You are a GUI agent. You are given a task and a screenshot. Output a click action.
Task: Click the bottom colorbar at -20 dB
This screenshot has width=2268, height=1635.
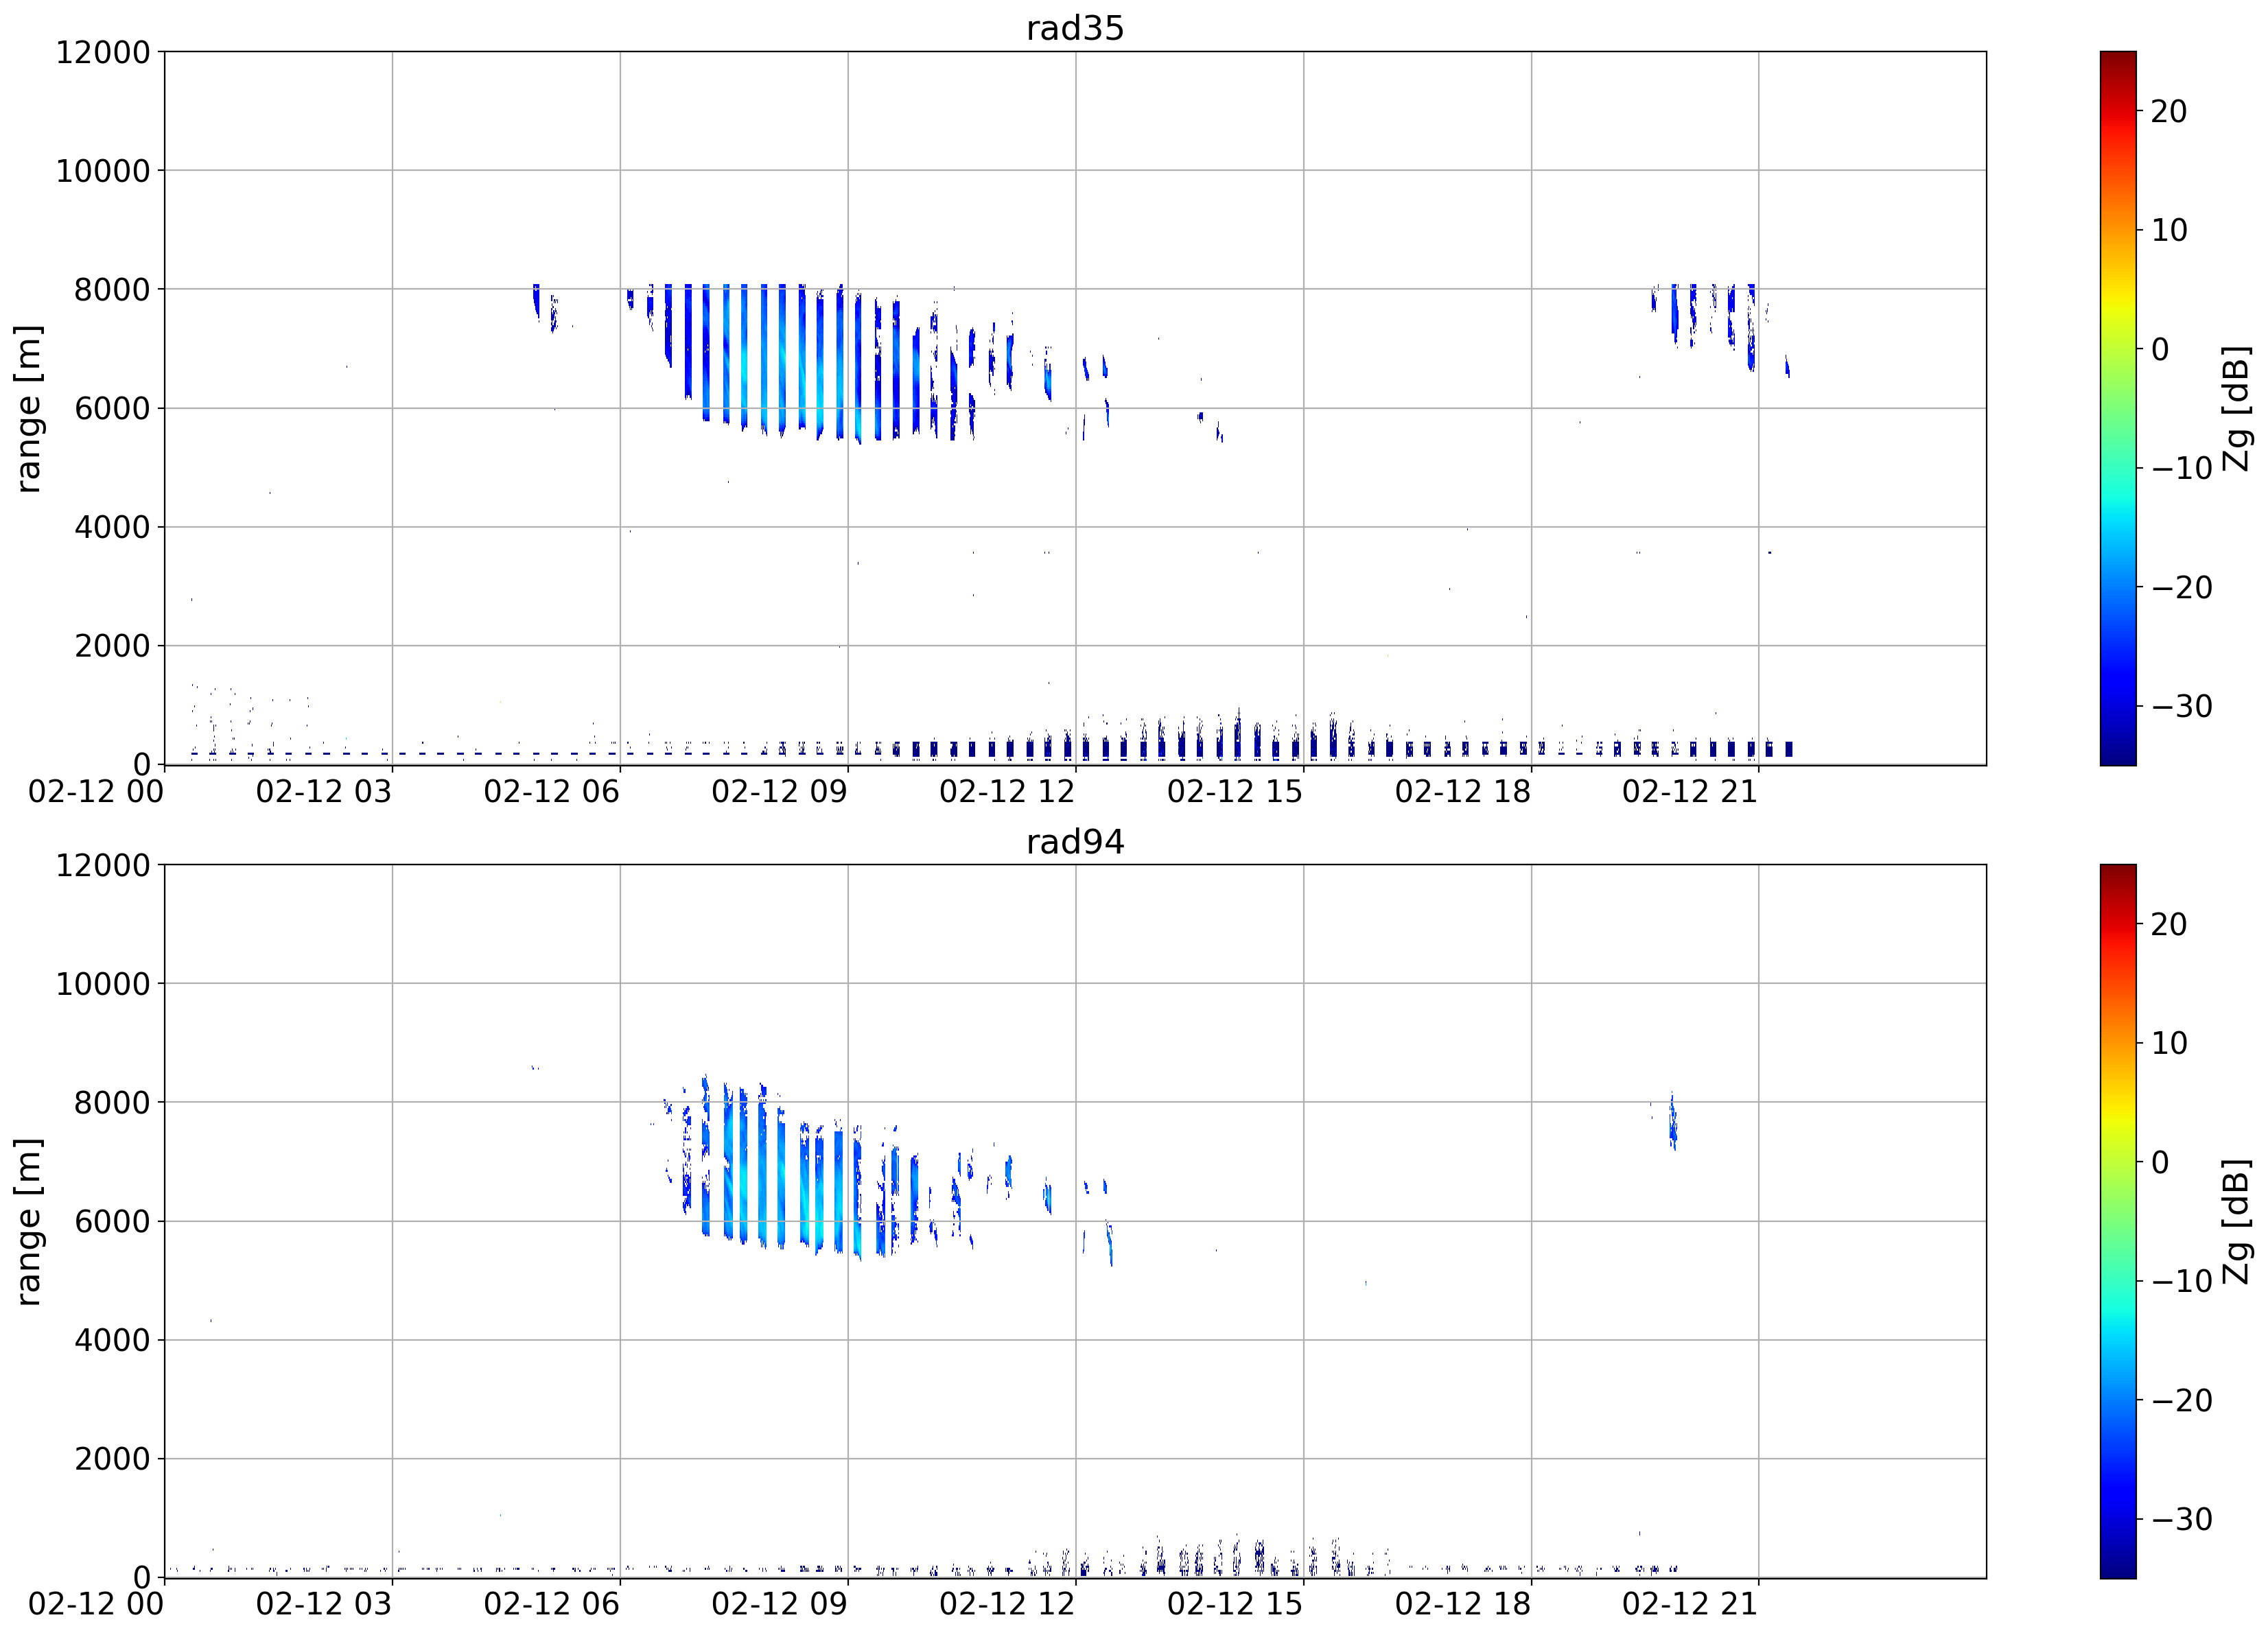pyautogui.click(x=2118, y=1400)
